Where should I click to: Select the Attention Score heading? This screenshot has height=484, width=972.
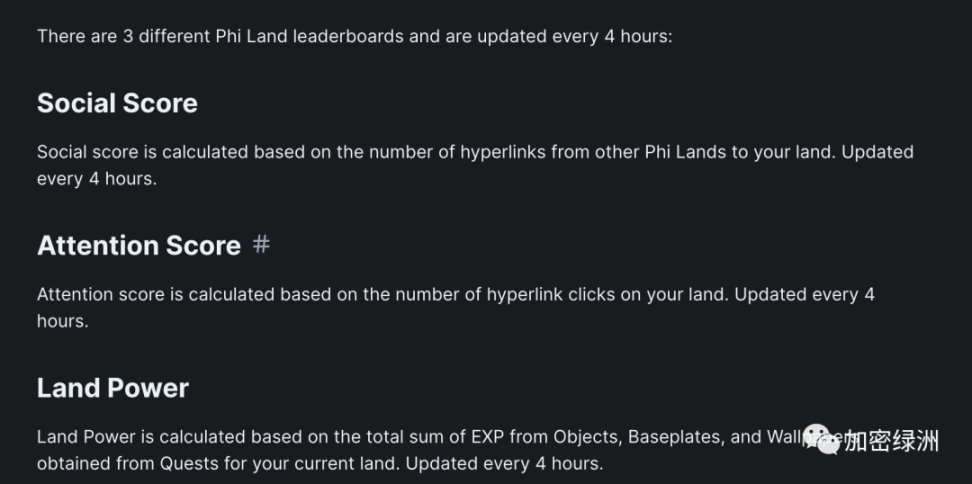pos(139,245)
